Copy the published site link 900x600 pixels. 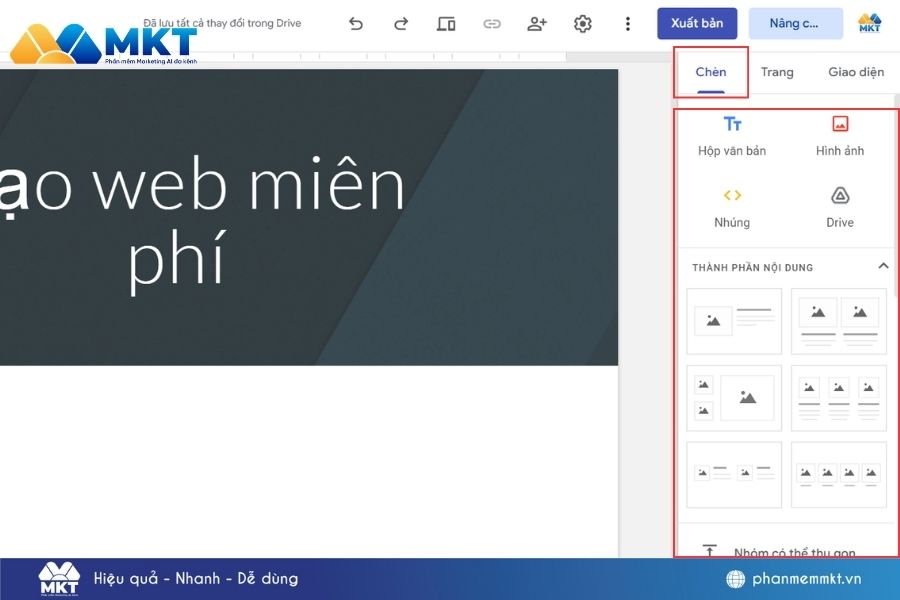tap(492, 24)
